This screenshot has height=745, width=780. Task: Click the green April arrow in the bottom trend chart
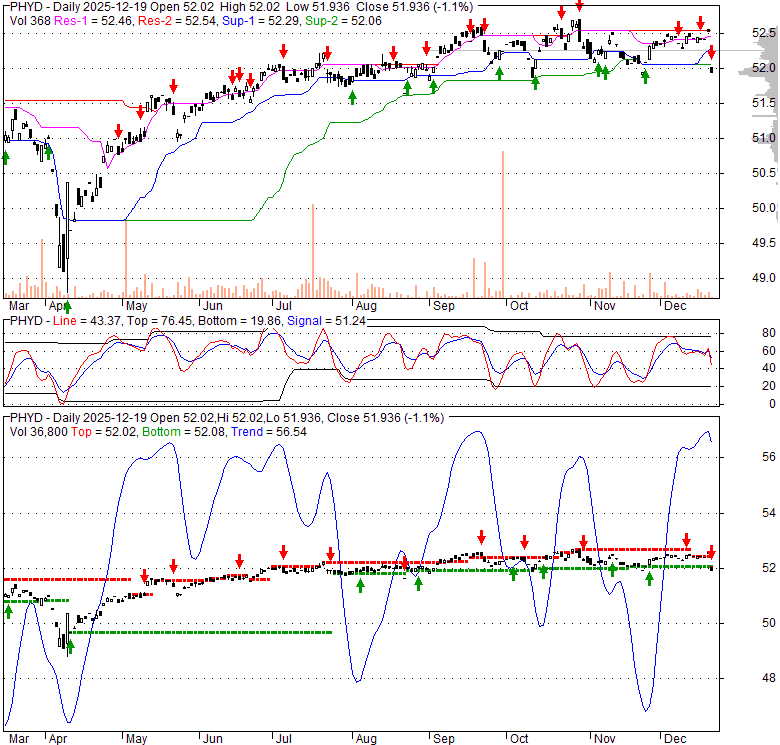pyautogui.click(x=70, y=646)
